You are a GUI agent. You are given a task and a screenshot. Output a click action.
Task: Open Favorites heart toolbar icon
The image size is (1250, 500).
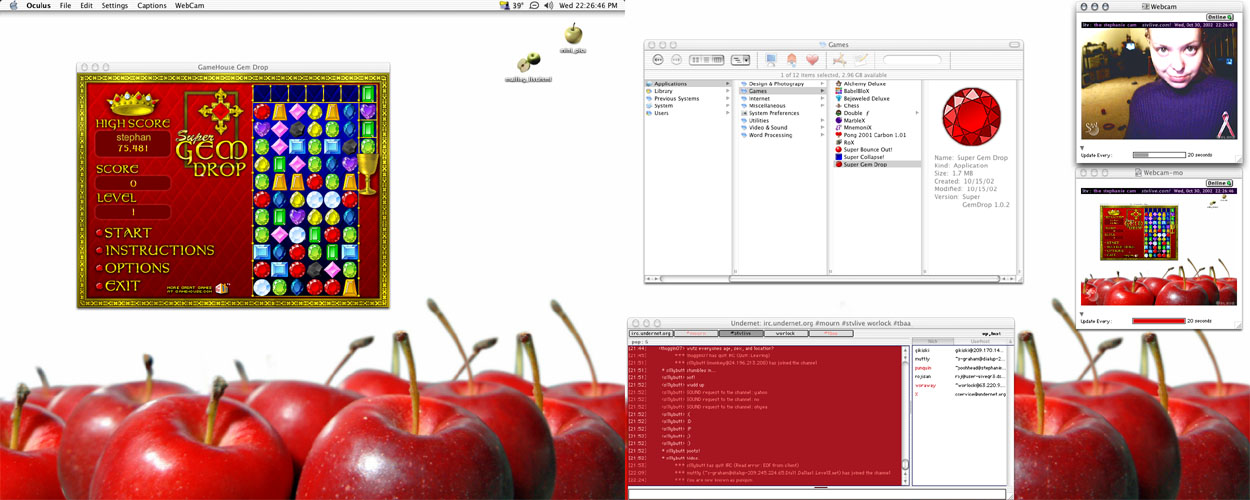pos(812,60)
